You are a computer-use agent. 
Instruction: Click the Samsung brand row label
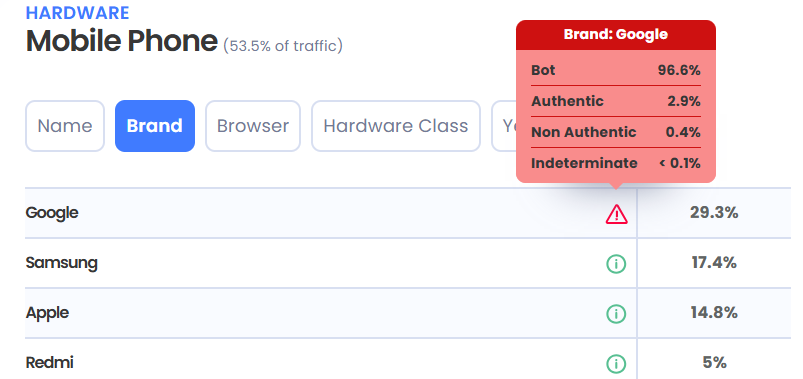[61, 263]
